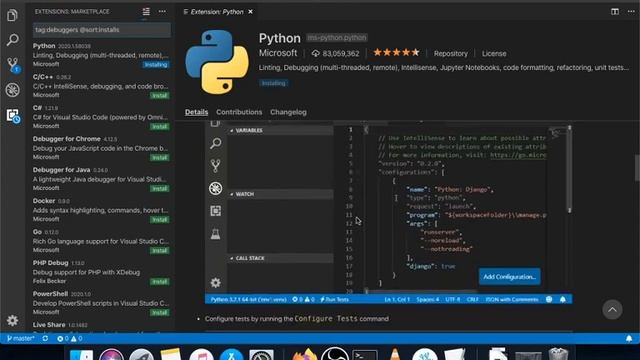Image resolution: width=640 pixels, height=360 pixels.
Task: Open the Repository link
Action: [451, 53]
